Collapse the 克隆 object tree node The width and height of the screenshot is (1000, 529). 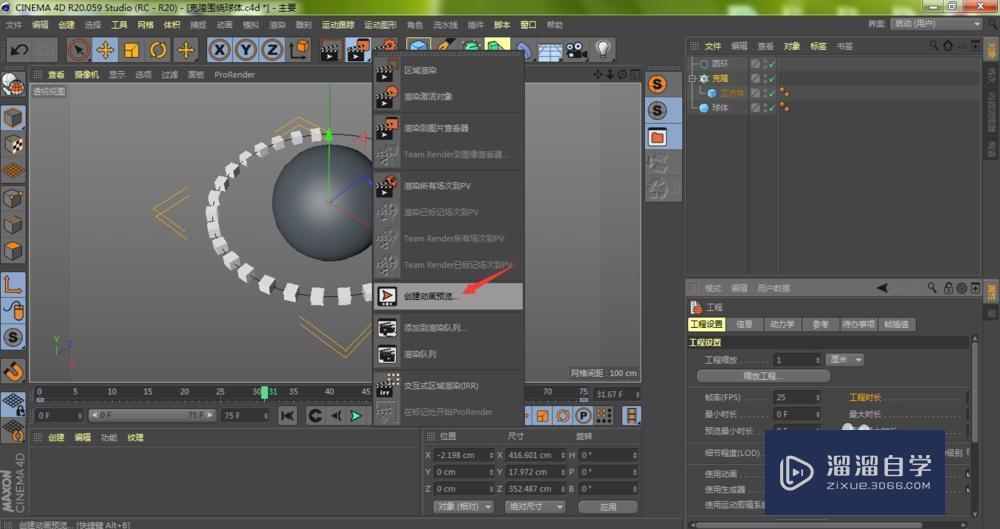(x=693, y=78)
